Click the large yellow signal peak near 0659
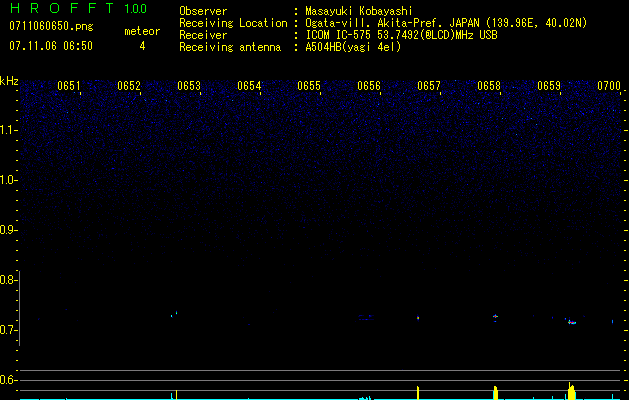 point(571,391)
